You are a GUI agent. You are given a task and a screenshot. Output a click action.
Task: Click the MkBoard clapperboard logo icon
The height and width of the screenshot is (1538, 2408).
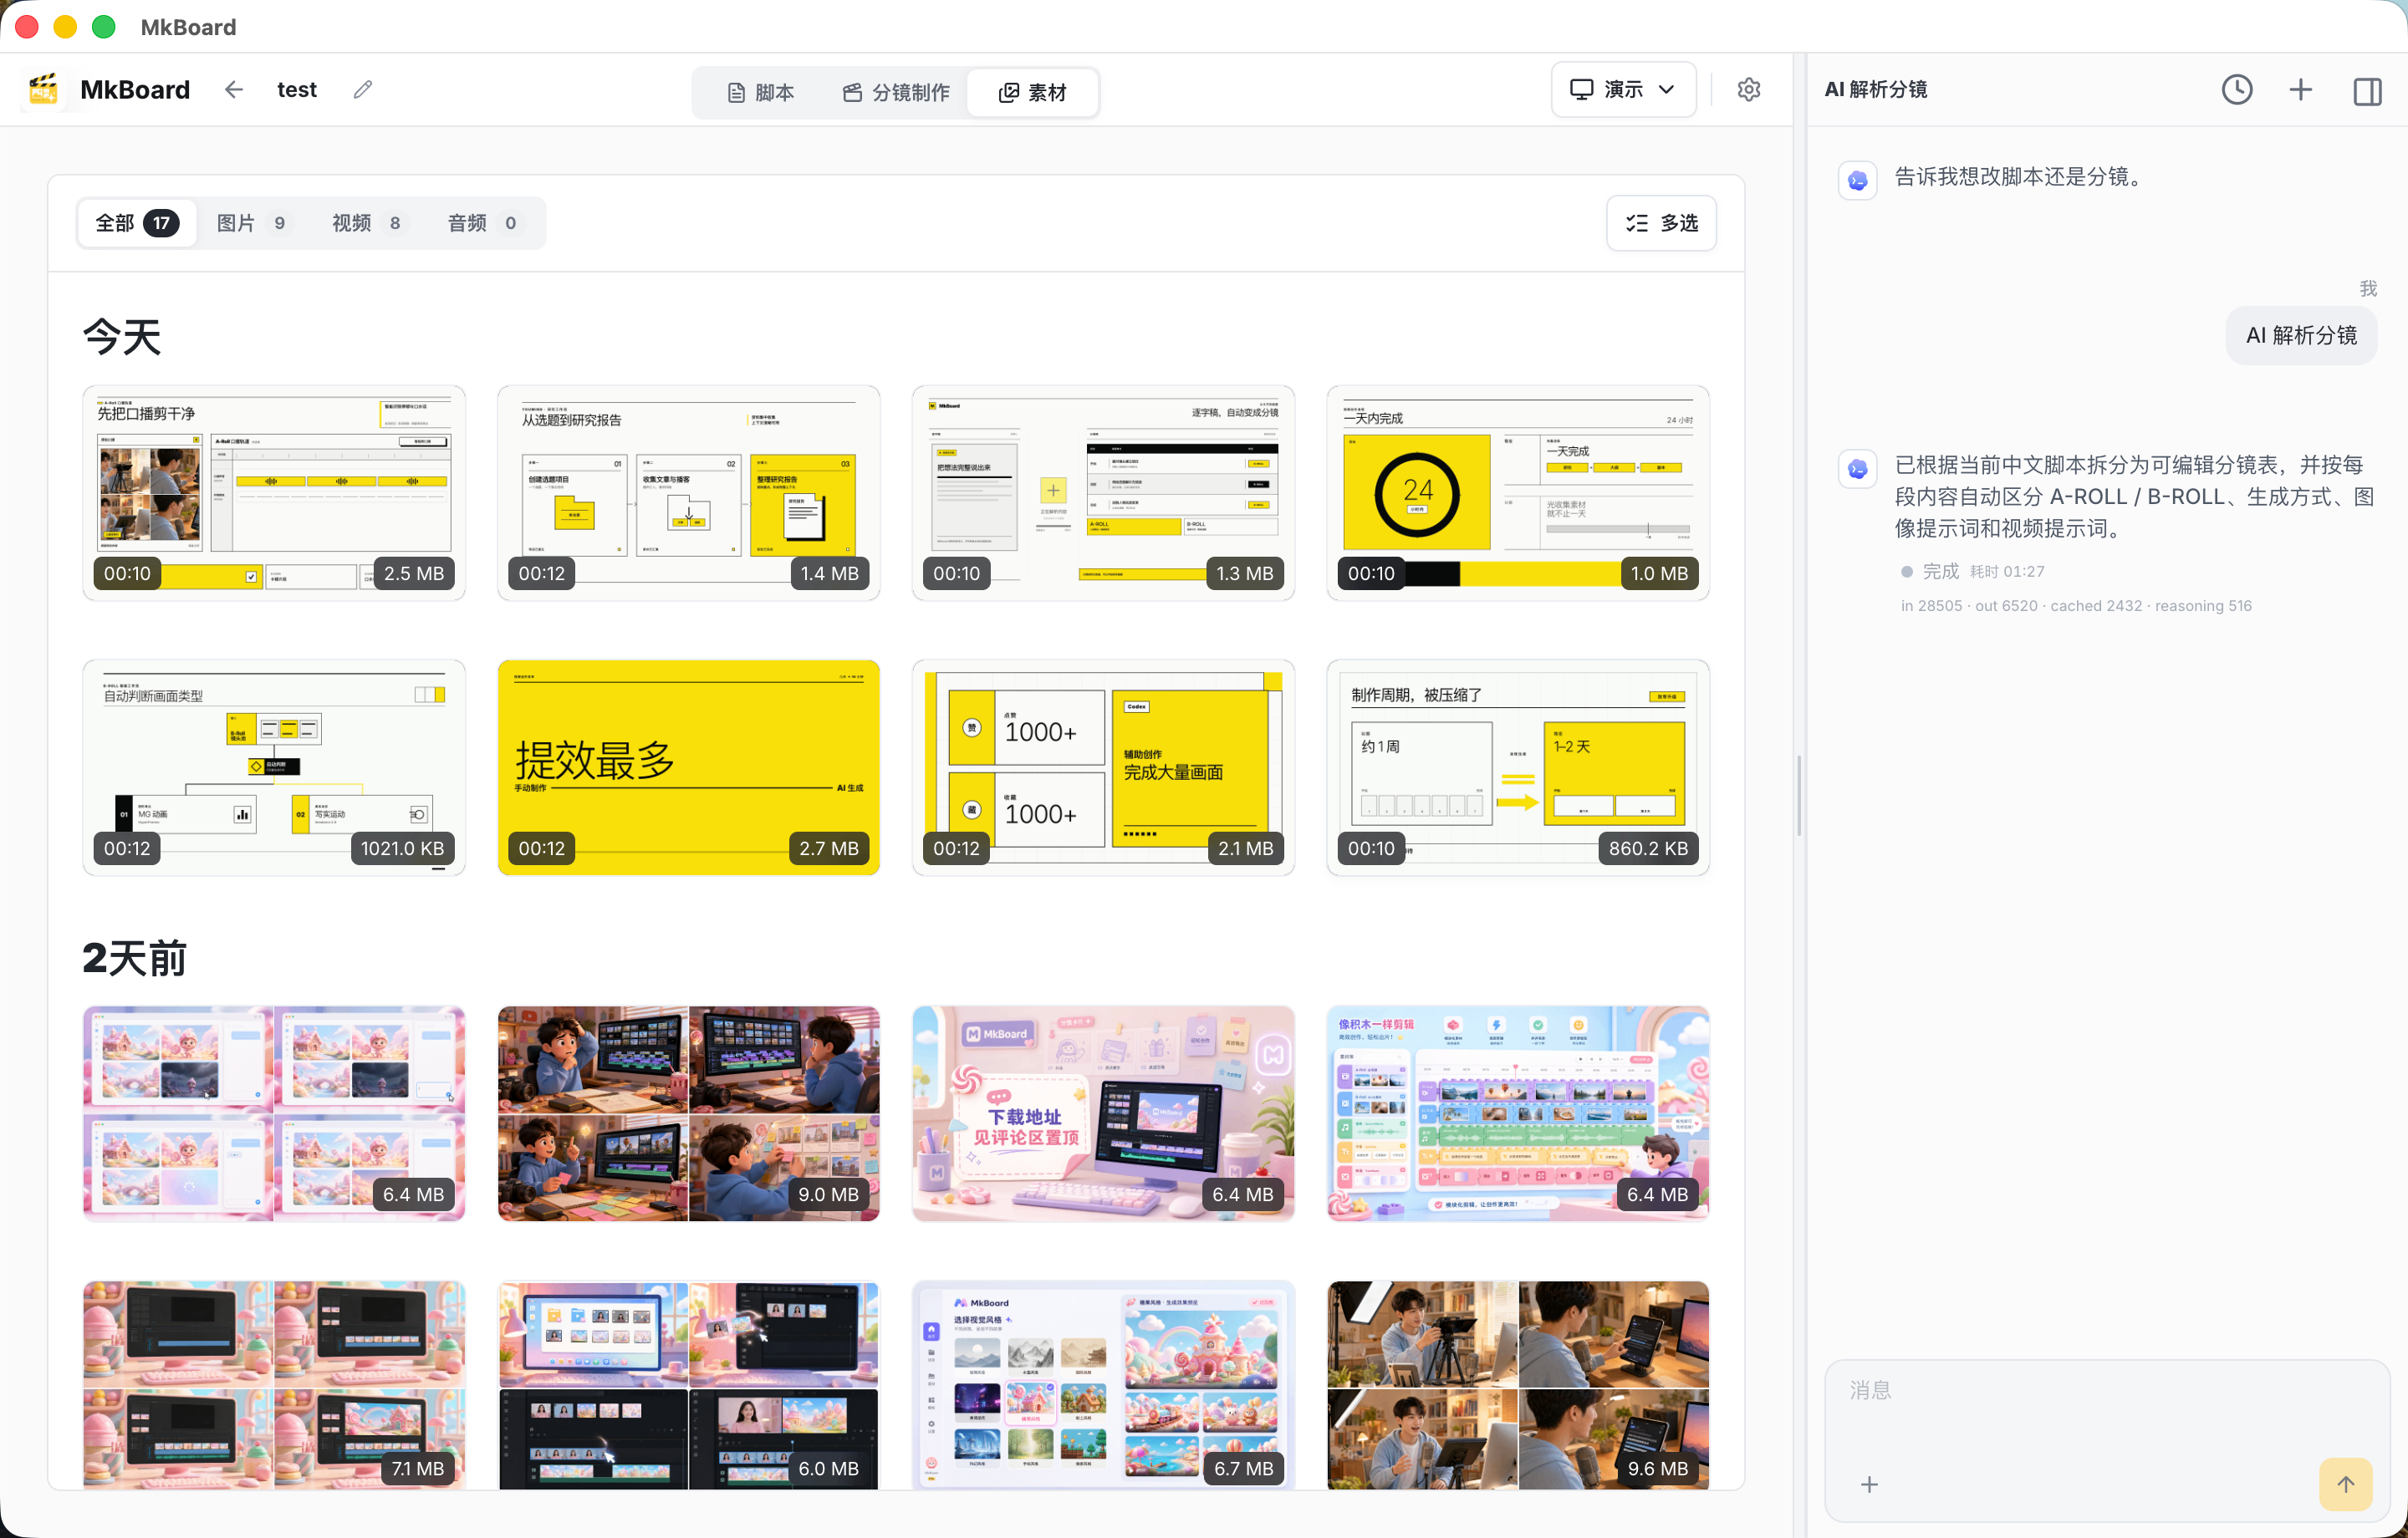[x=43, y=89]
